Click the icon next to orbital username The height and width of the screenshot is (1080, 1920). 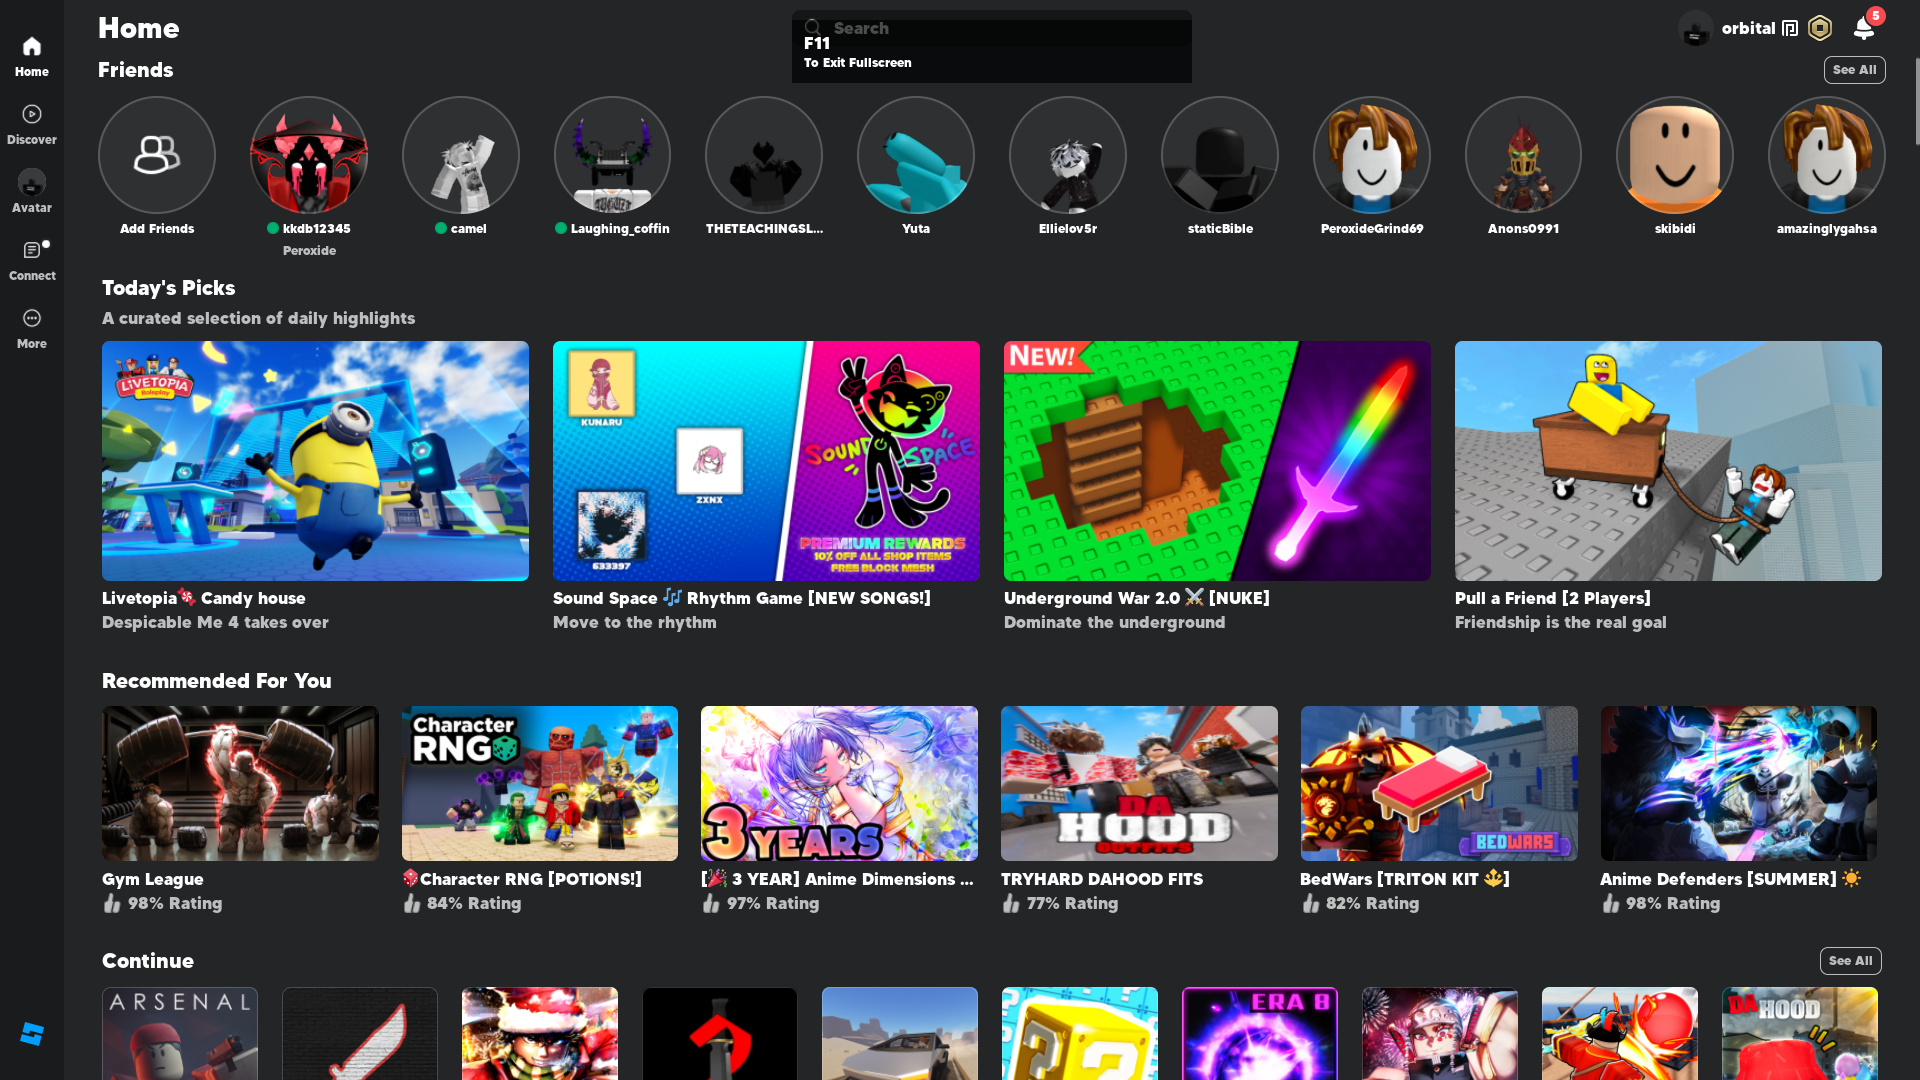click(1790, 28)
